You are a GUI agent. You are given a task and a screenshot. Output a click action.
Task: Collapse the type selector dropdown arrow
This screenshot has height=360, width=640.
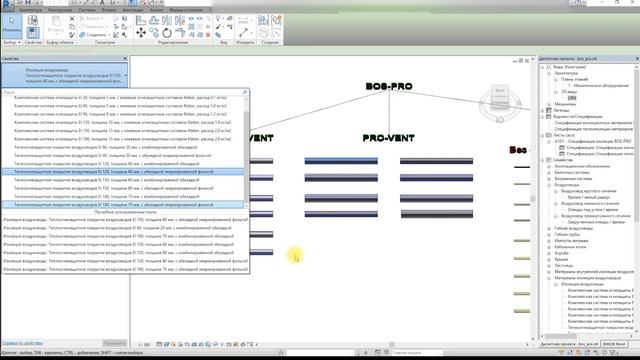[125, 76]
